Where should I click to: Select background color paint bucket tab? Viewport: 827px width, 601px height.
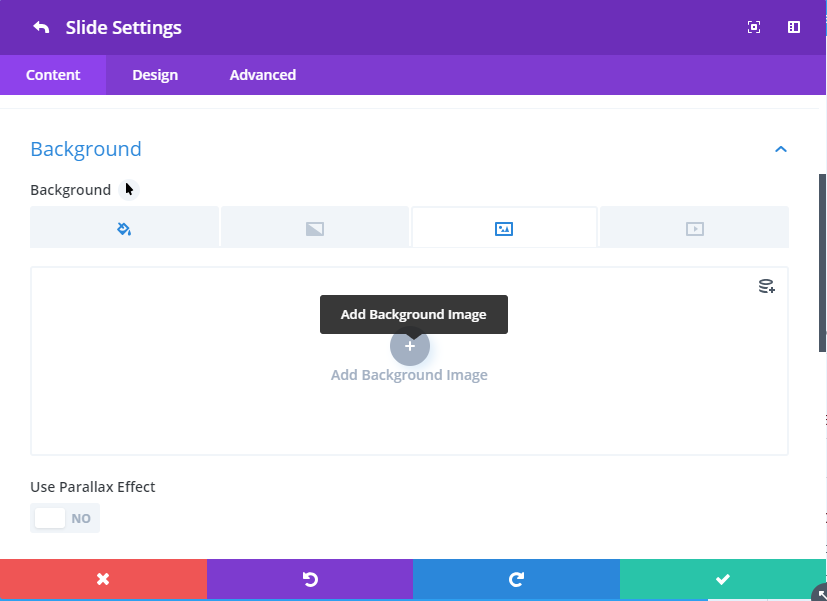click(x=124, y=227)
